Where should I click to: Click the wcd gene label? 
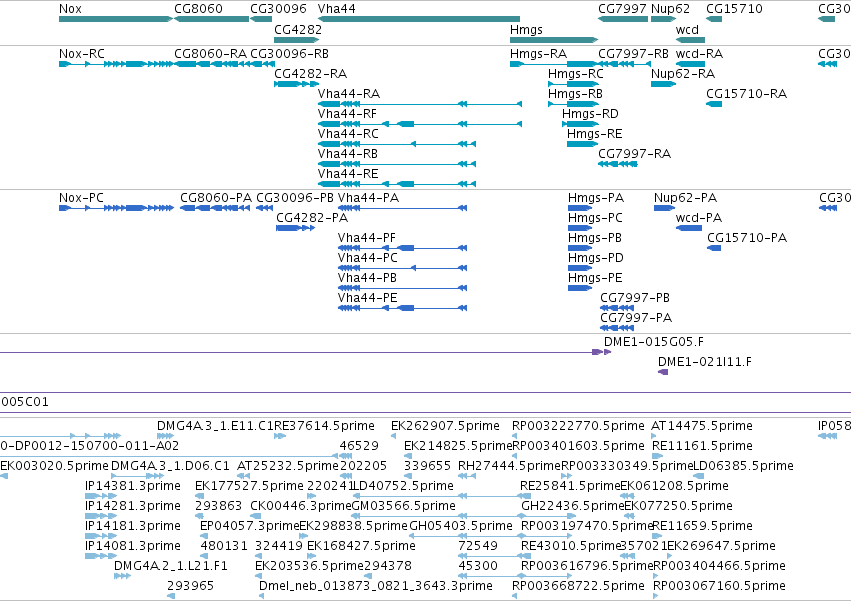tap(687, 30)
